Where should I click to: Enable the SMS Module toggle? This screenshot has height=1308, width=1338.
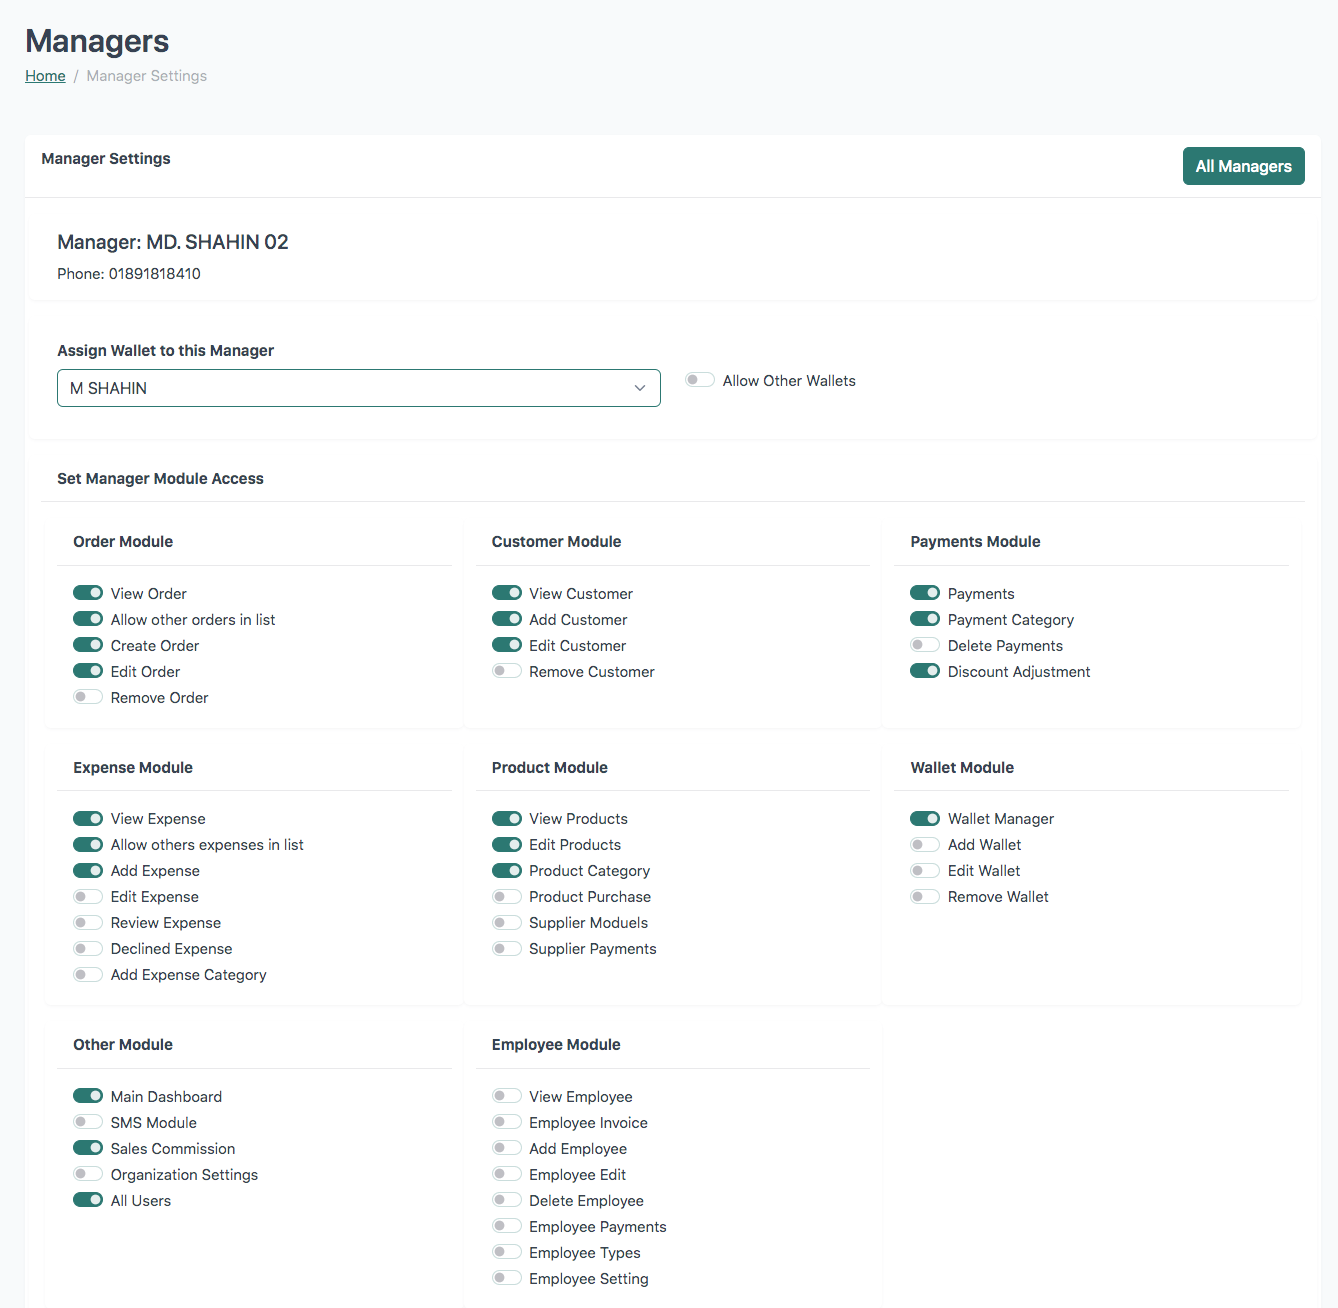tap(88, 1122)
